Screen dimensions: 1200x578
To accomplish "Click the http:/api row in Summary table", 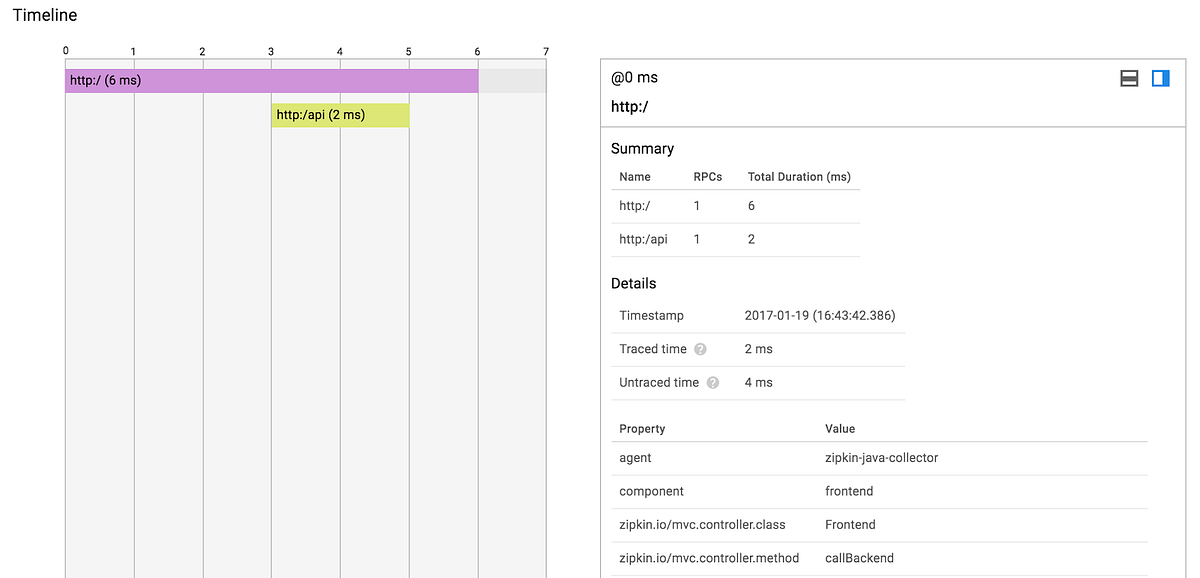I will coord(735,240).
